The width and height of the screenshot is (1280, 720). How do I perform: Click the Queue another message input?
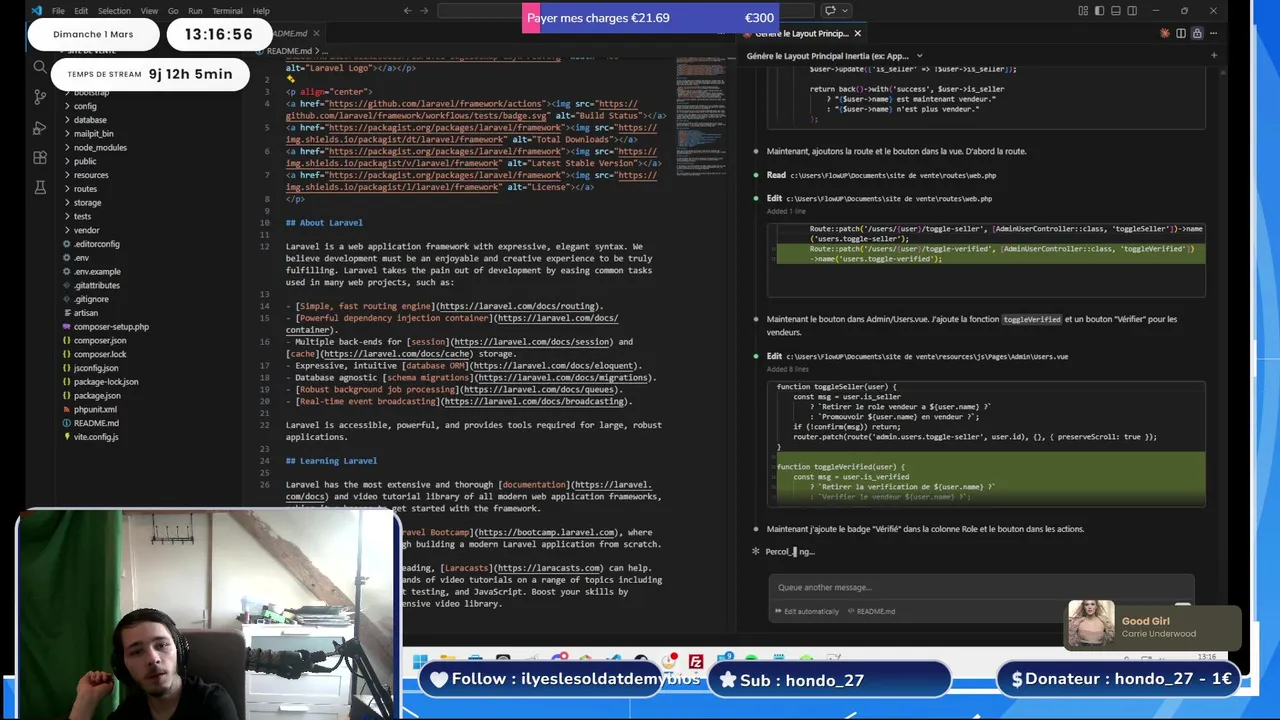980,588
